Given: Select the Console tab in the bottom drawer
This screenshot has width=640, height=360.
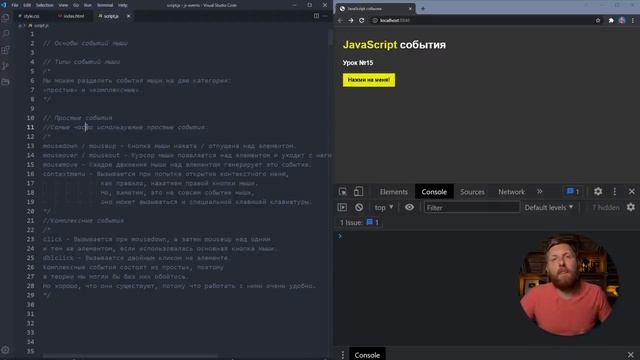Looking at the screenshot, I should pos(367,355).
